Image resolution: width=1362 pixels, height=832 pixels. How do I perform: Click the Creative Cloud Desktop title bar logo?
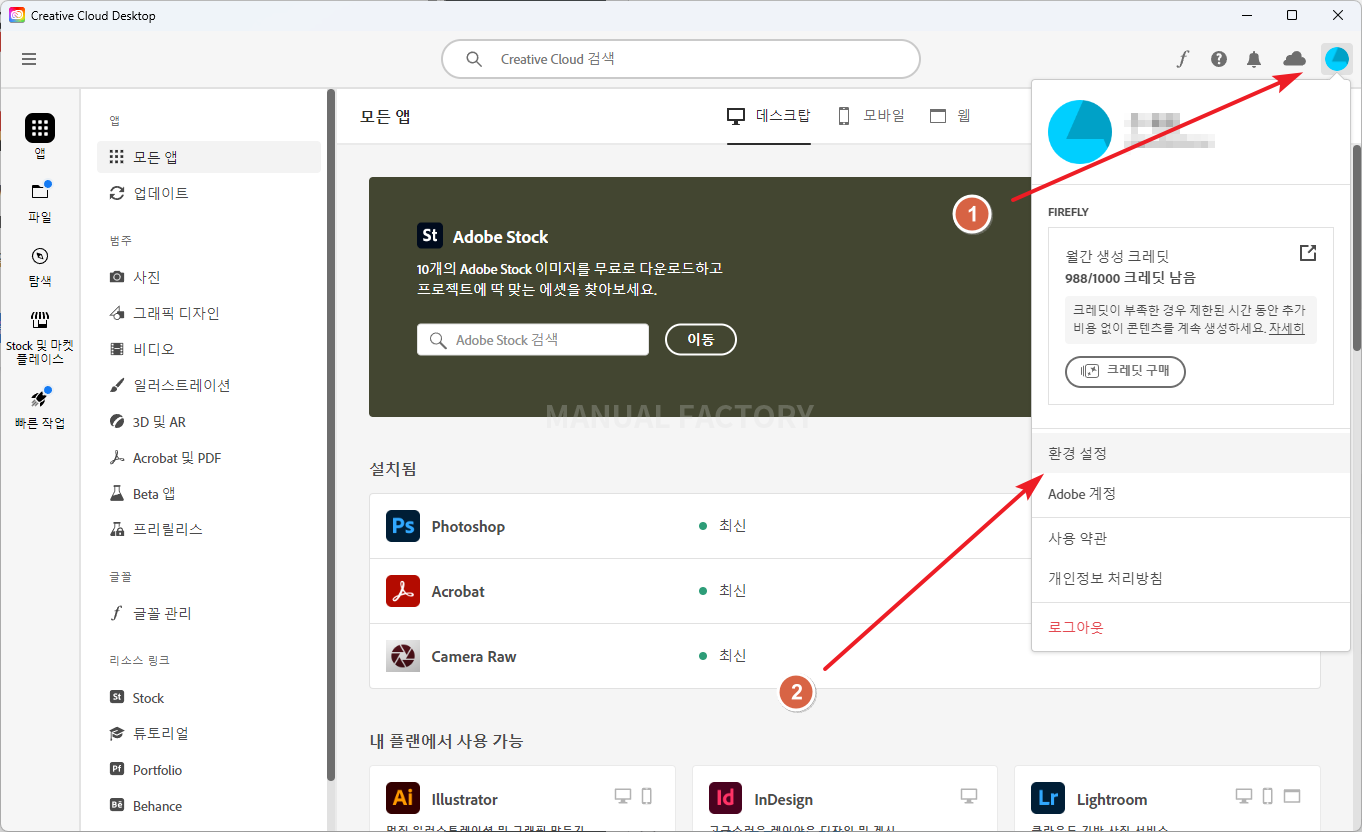point(17,16)
